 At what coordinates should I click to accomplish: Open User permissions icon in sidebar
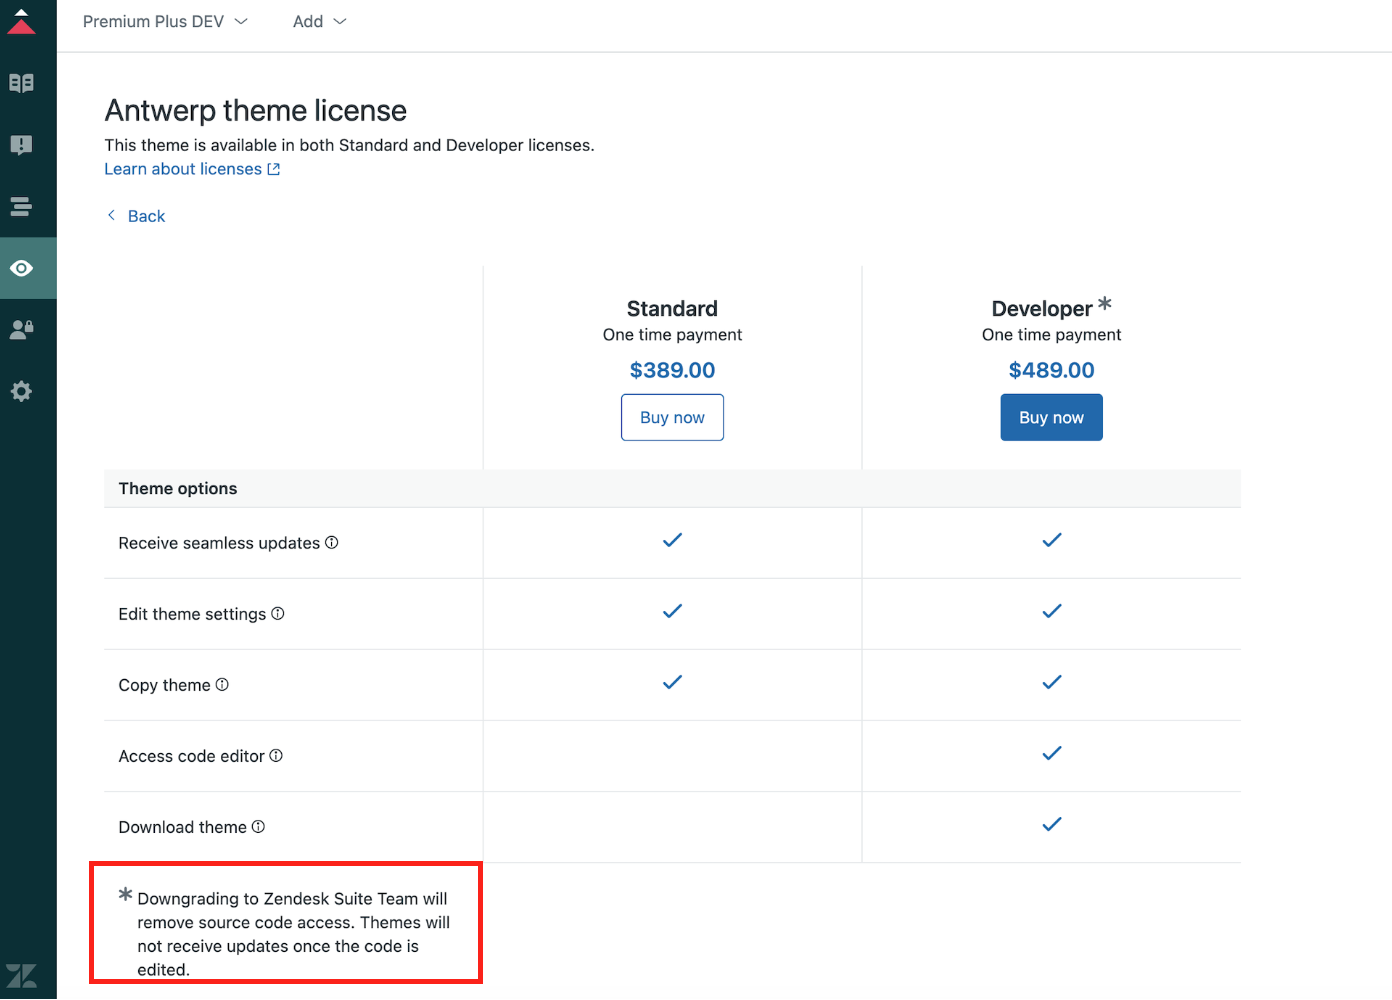coord(21,329)
